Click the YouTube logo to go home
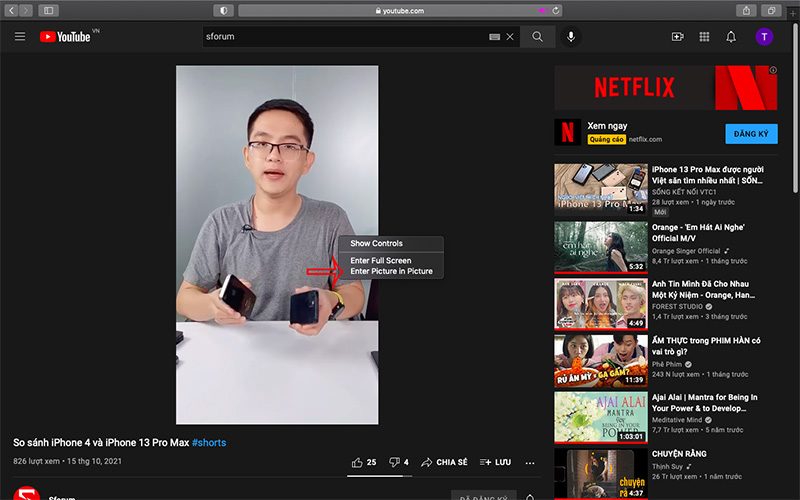Screen dimensions: 800x500 [x=66, y=37]
